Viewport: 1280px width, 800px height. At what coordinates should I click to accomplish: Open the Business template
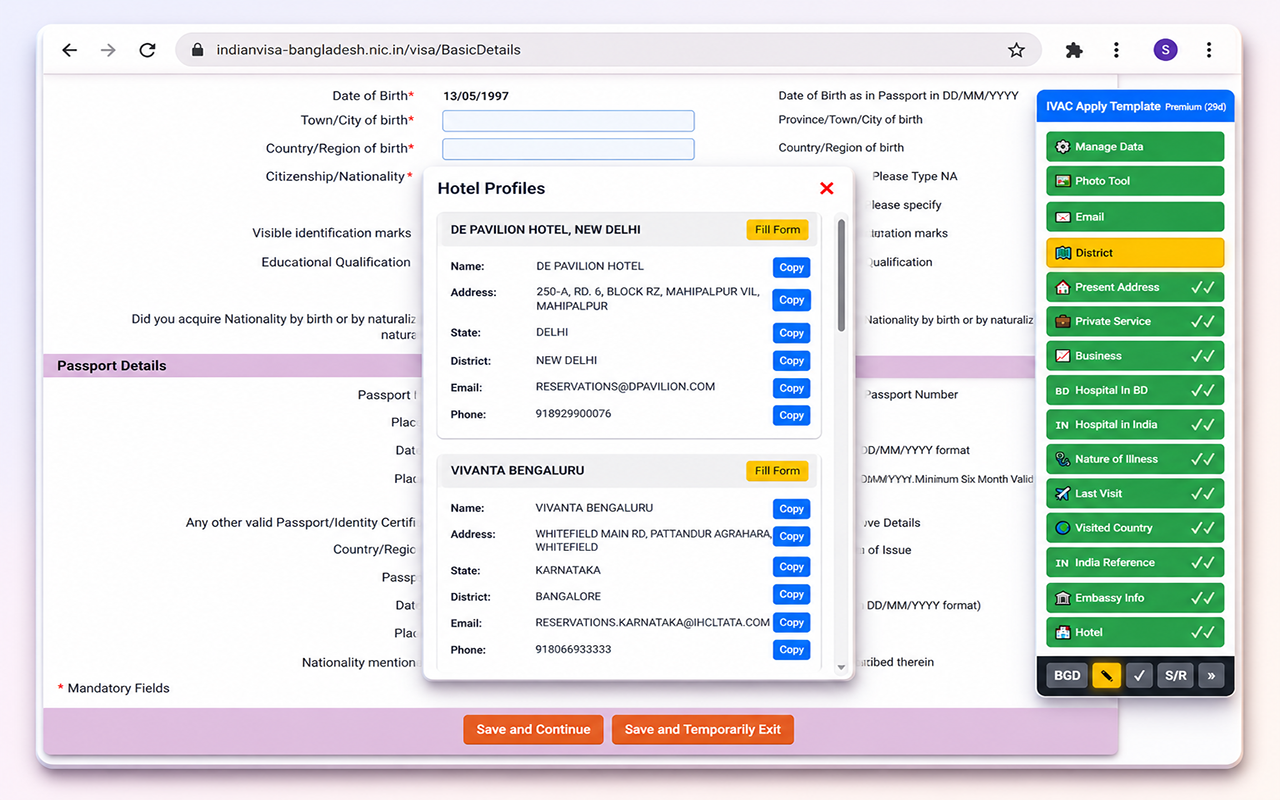(x=1135, y=356)
